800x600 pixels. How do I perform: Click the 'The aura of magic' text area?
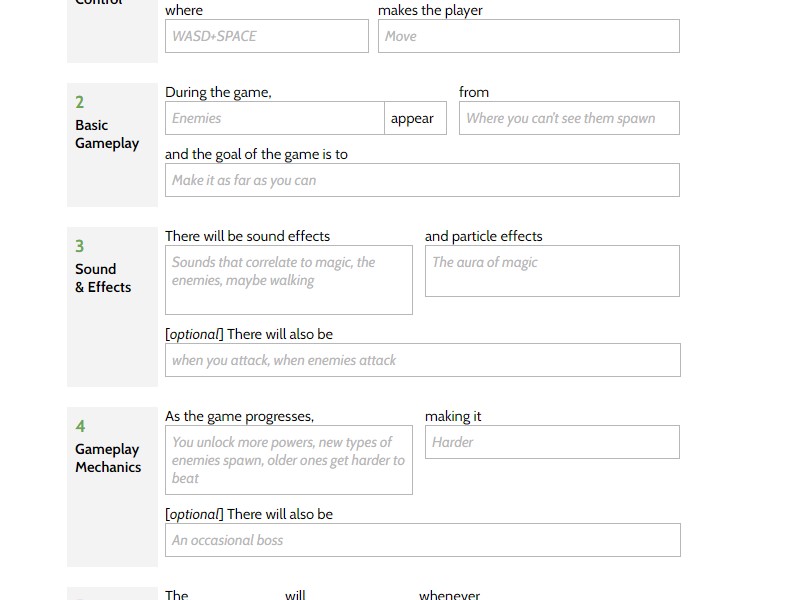pos(551,271)
